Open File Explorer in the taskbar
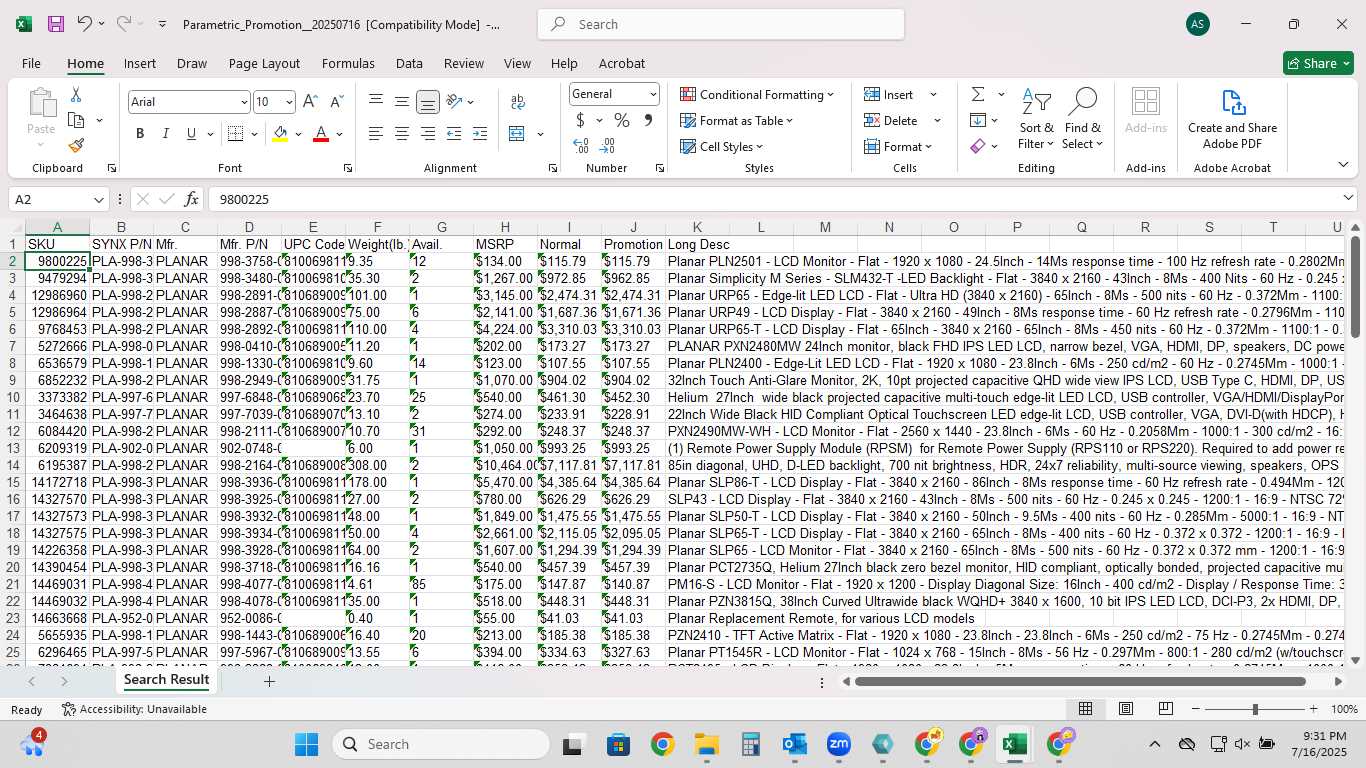This screenshot has width=1366, height=768. 707,744
